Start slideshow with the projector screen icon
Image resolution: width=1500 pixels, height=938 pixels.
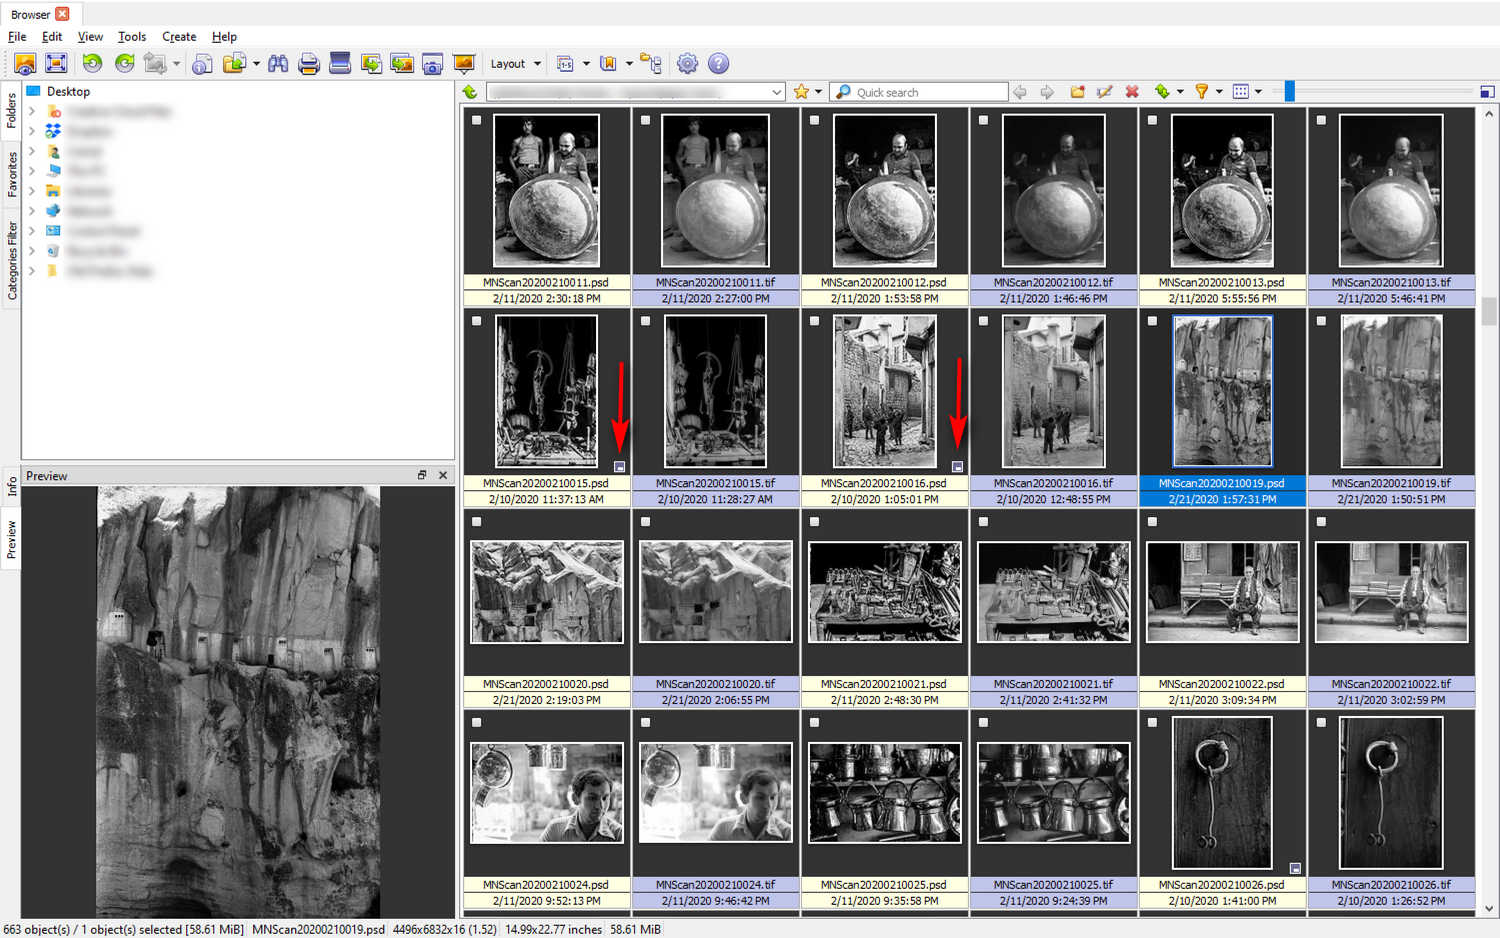pos(464,63)
